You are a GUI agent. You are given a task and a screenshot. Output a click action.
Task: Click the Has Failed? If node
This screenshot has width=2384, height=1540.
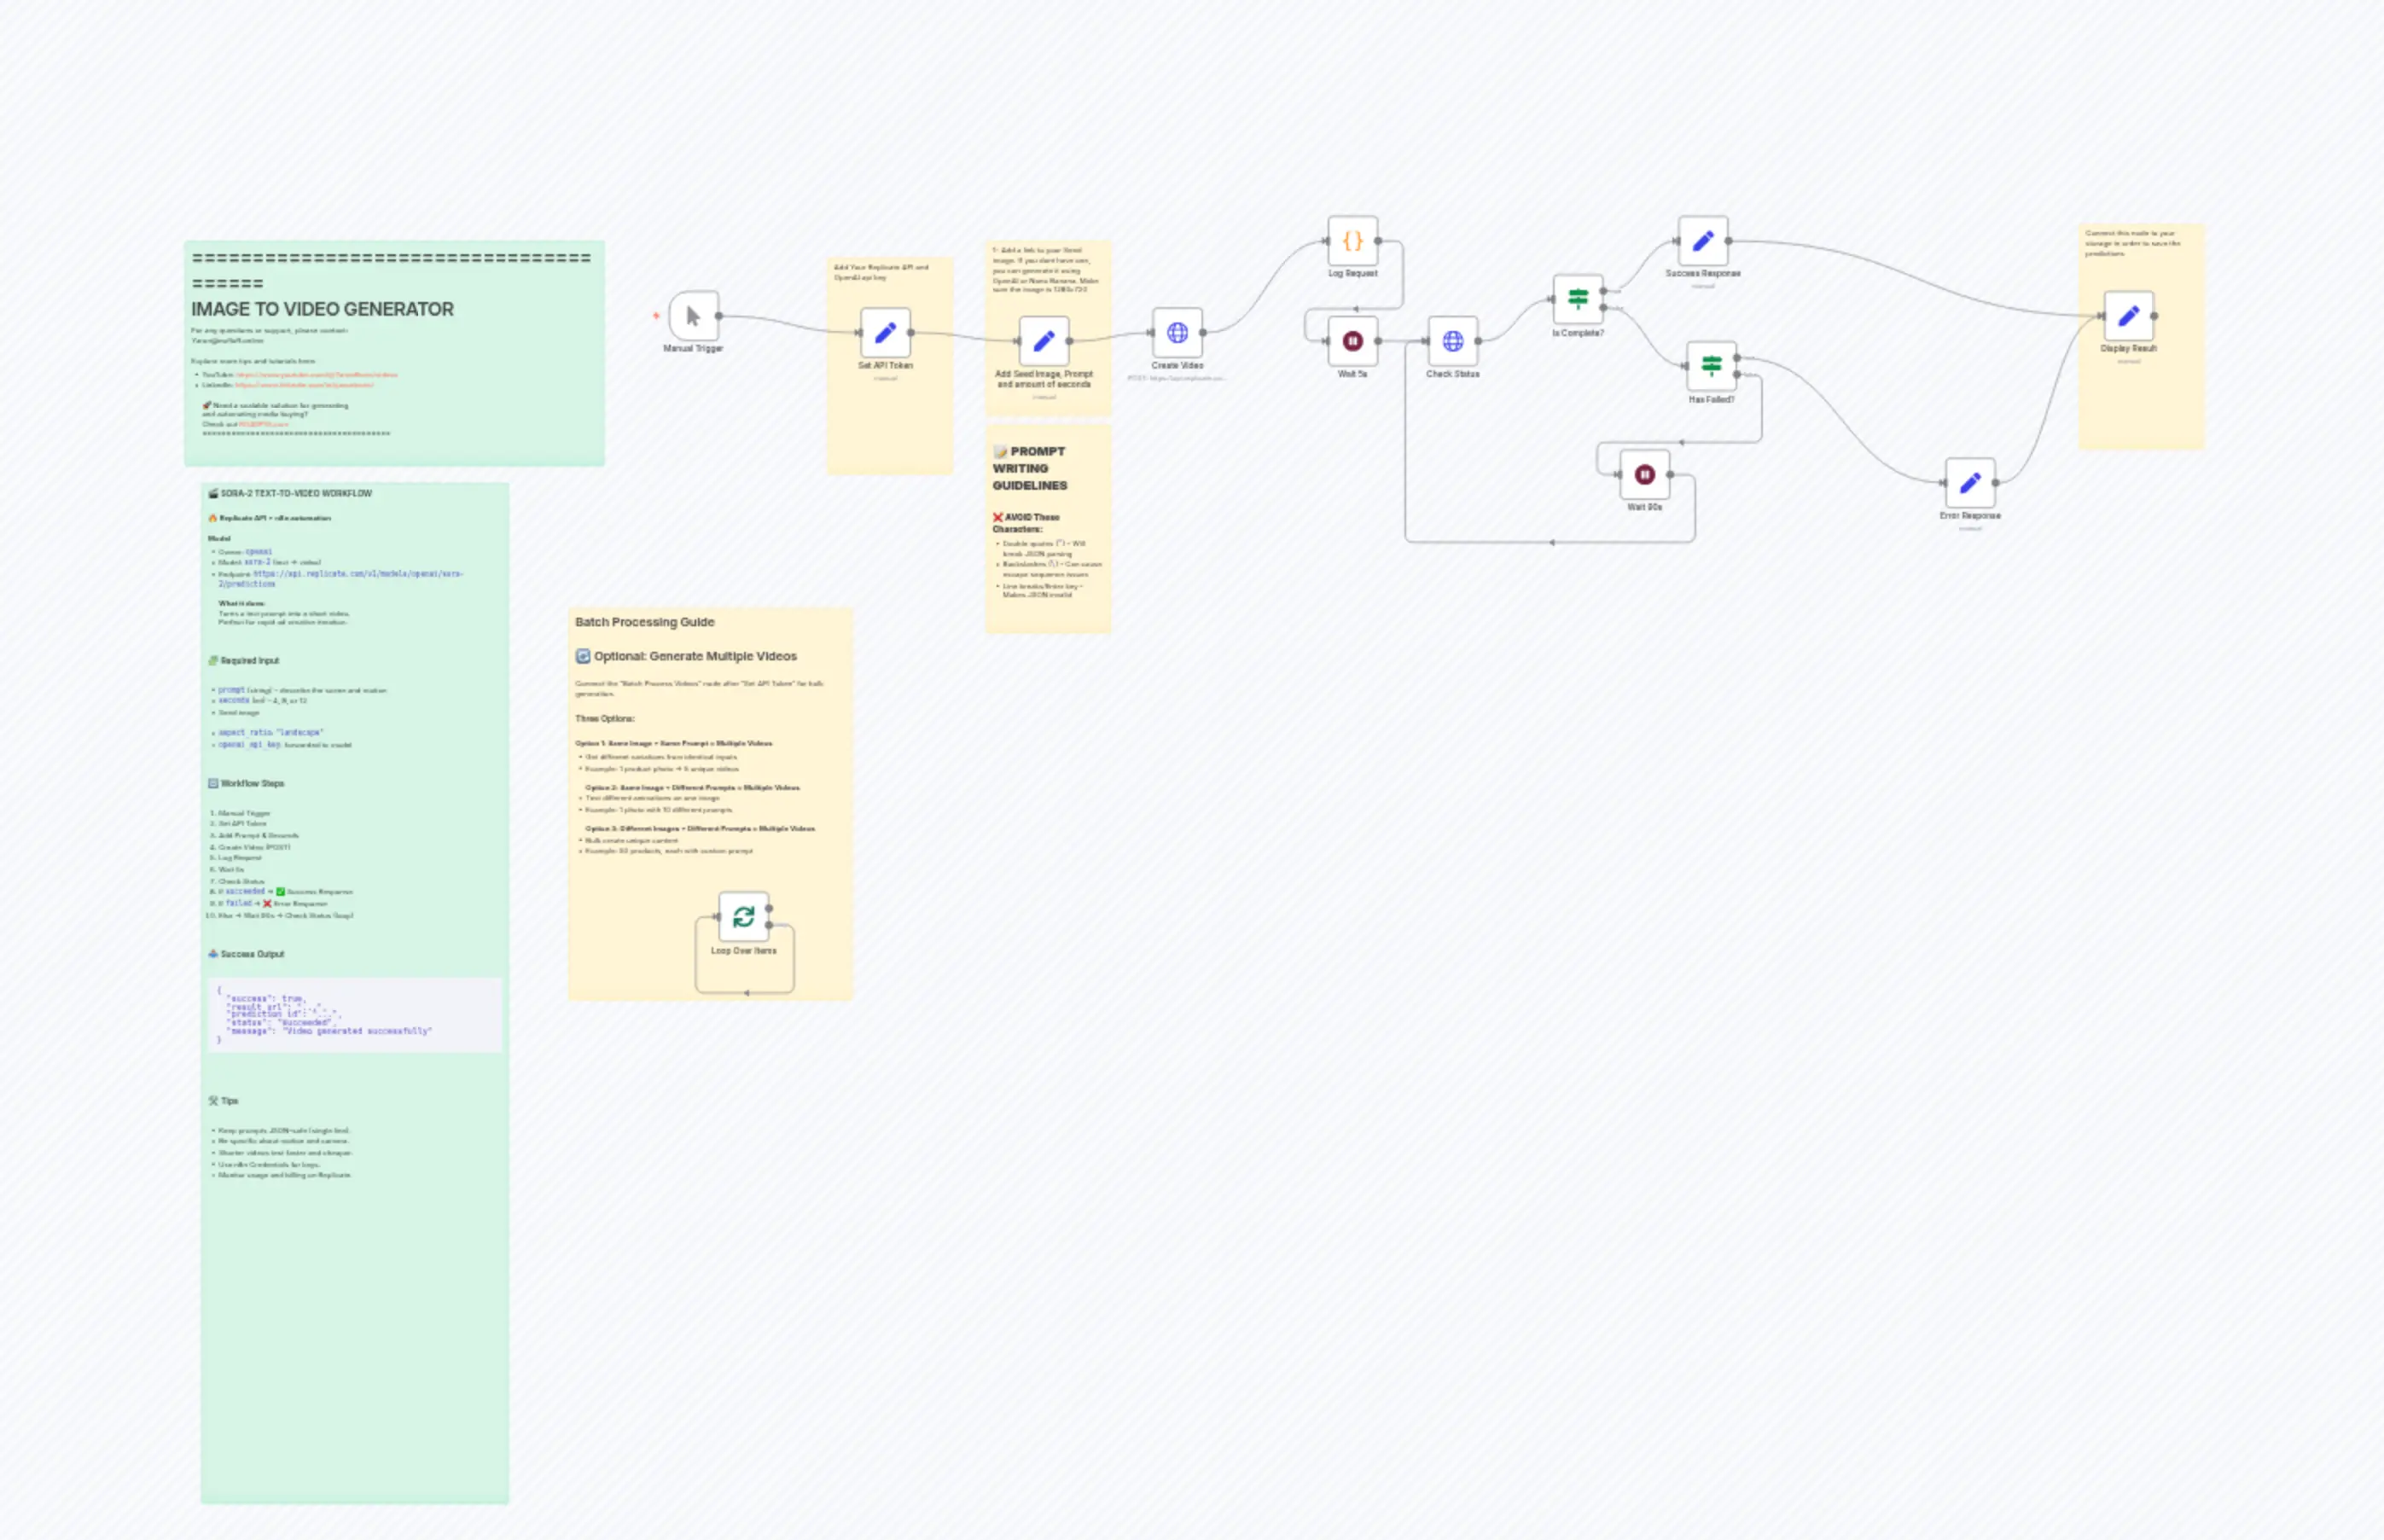[x=1711, y=366]
